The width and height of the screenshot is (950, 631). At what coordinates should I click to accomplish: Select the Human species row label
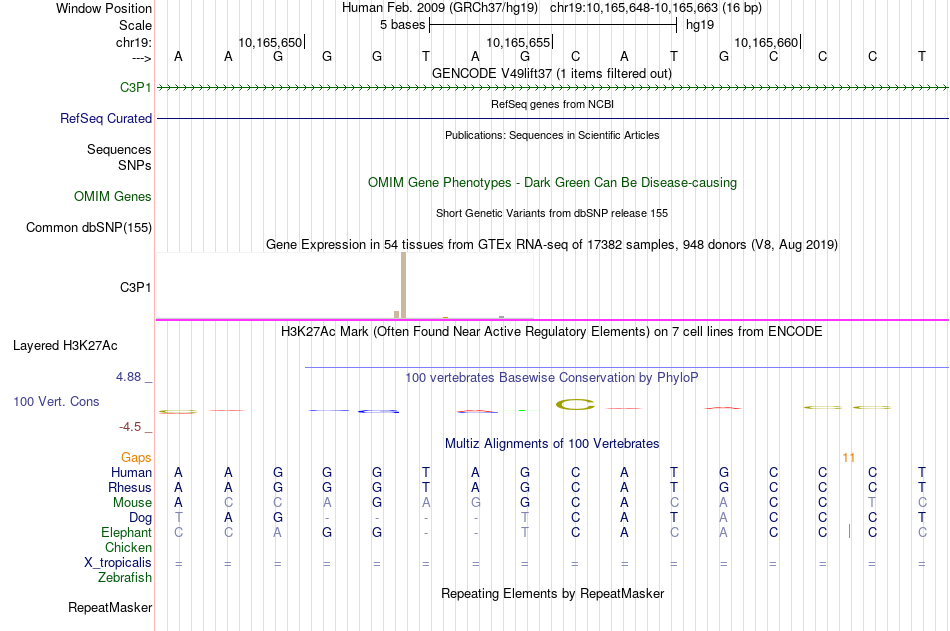point(131,473)
